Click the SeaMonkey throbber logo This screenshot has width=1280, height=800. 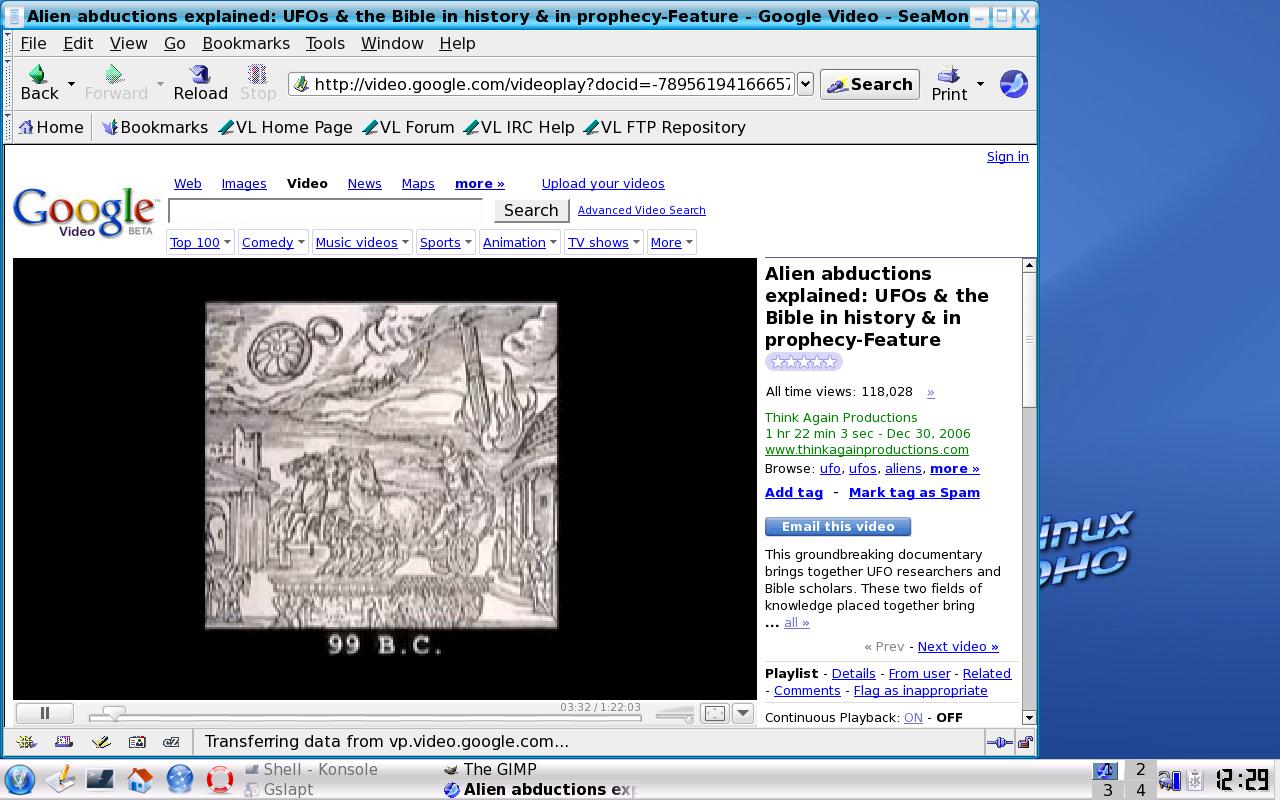1013,84
